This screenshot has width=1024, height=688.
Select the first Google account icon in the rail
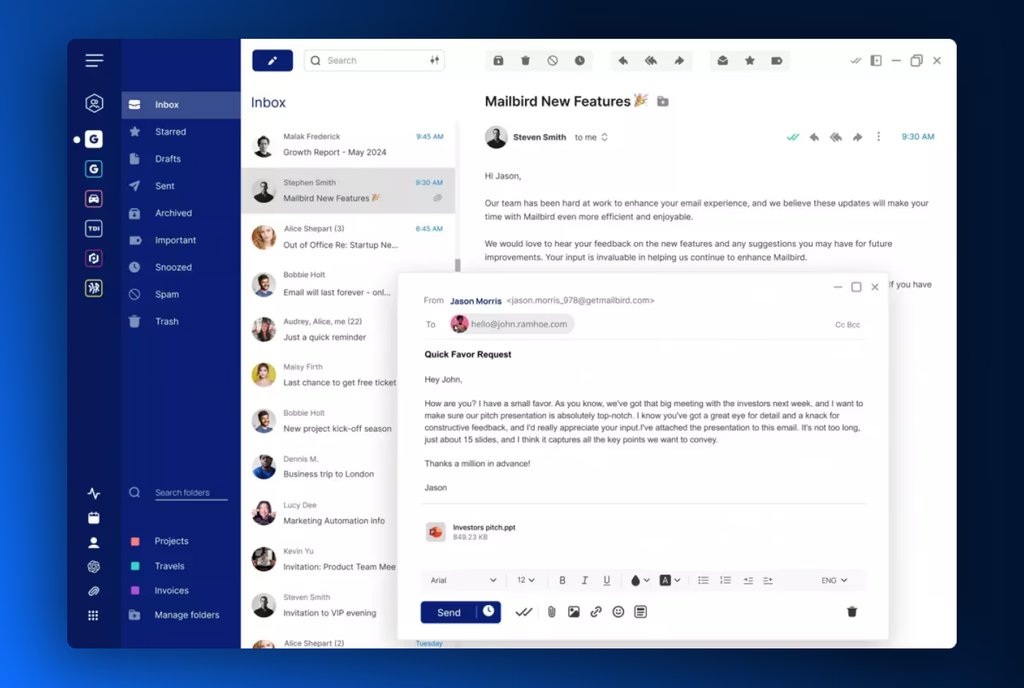click(94, 139)
